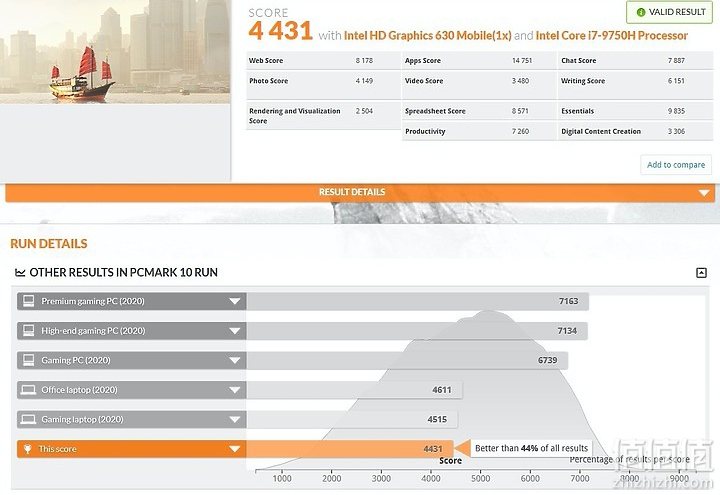
Task: Click the High-end gaming PC (2020) label
Action: 93,331
